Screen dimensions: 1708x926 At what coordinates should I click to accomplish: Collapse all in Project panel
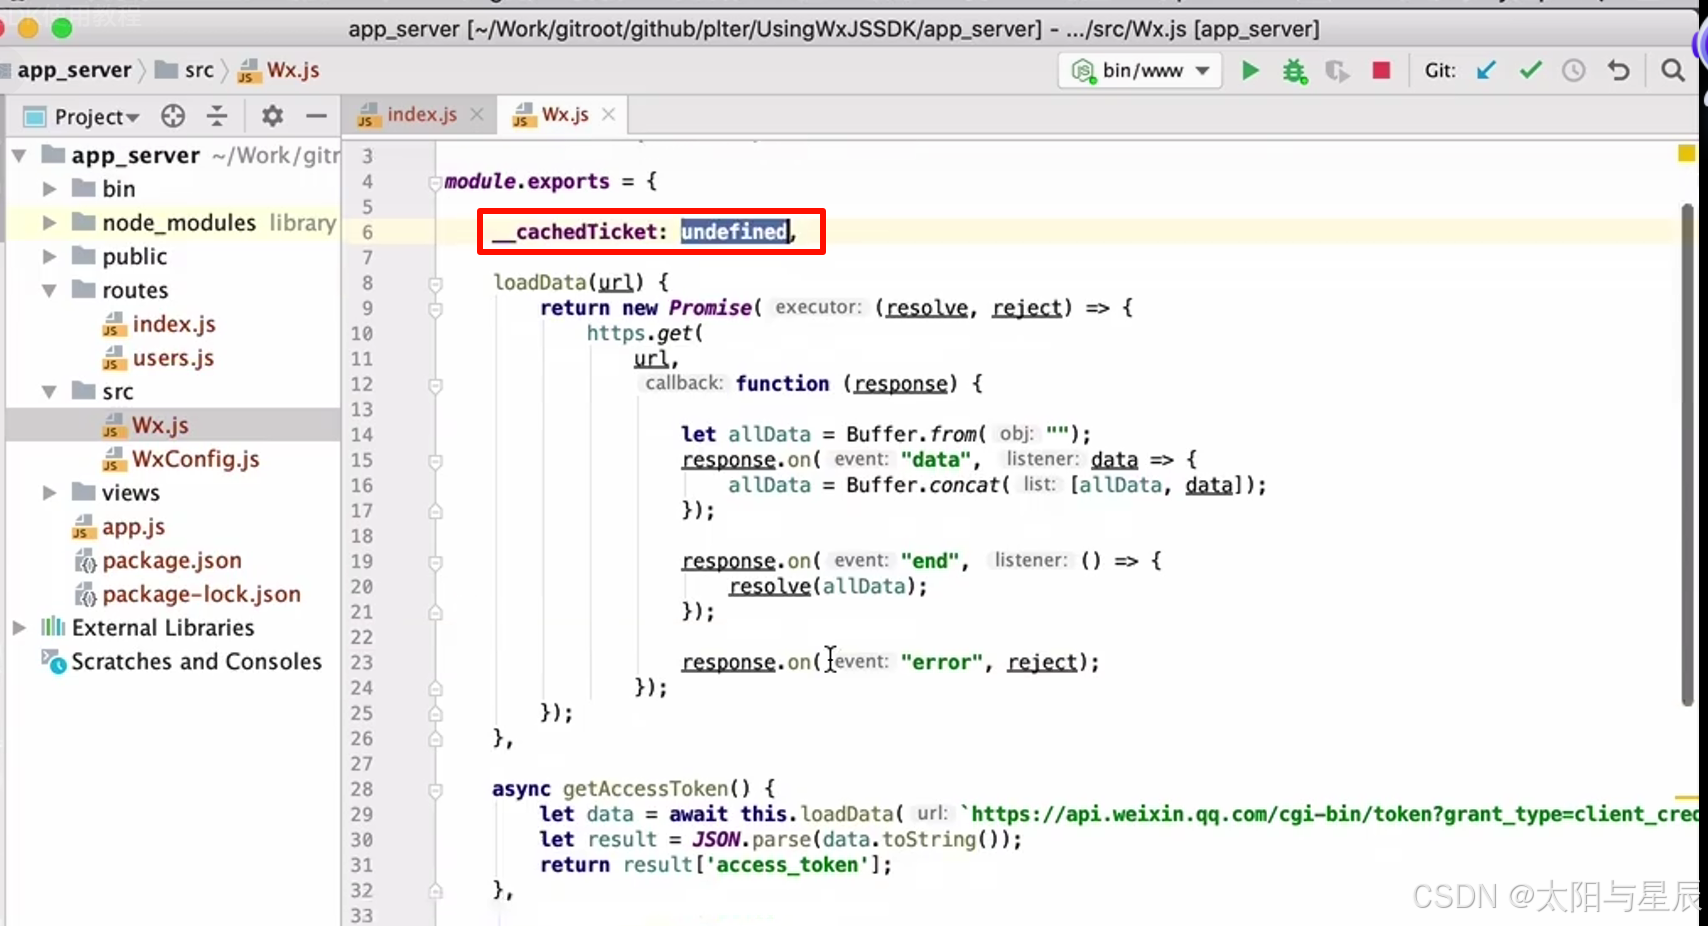point(217,116)
